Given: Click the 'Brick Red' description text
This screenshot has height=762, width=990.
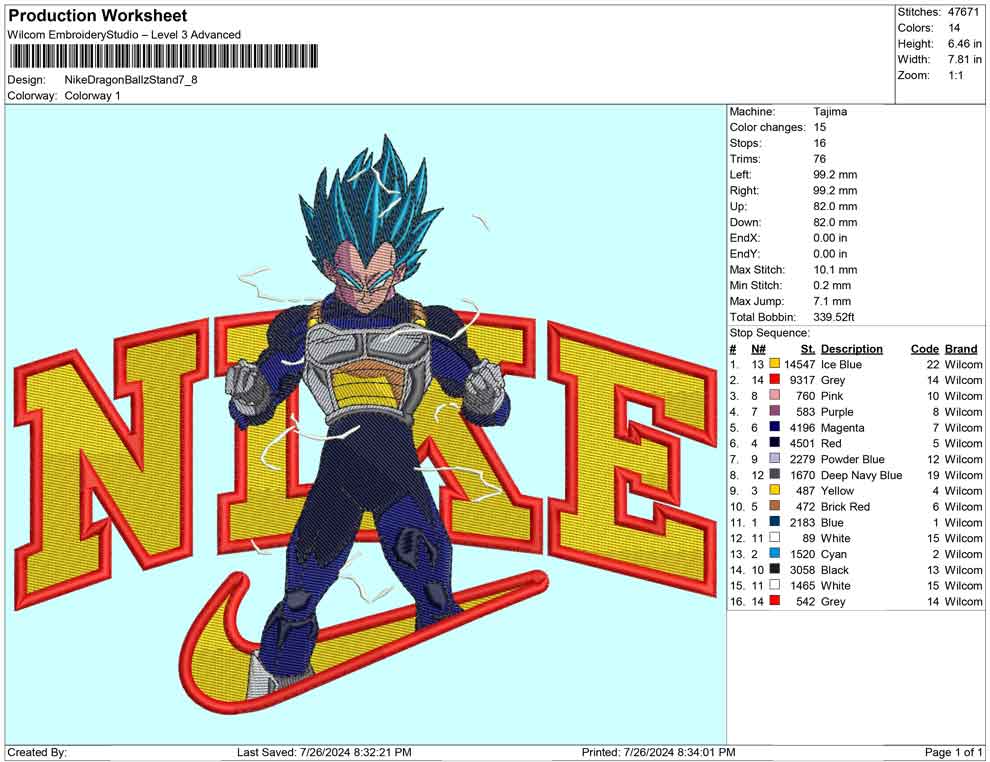Looking at the screenshot, I should click(x=845, y=506).
